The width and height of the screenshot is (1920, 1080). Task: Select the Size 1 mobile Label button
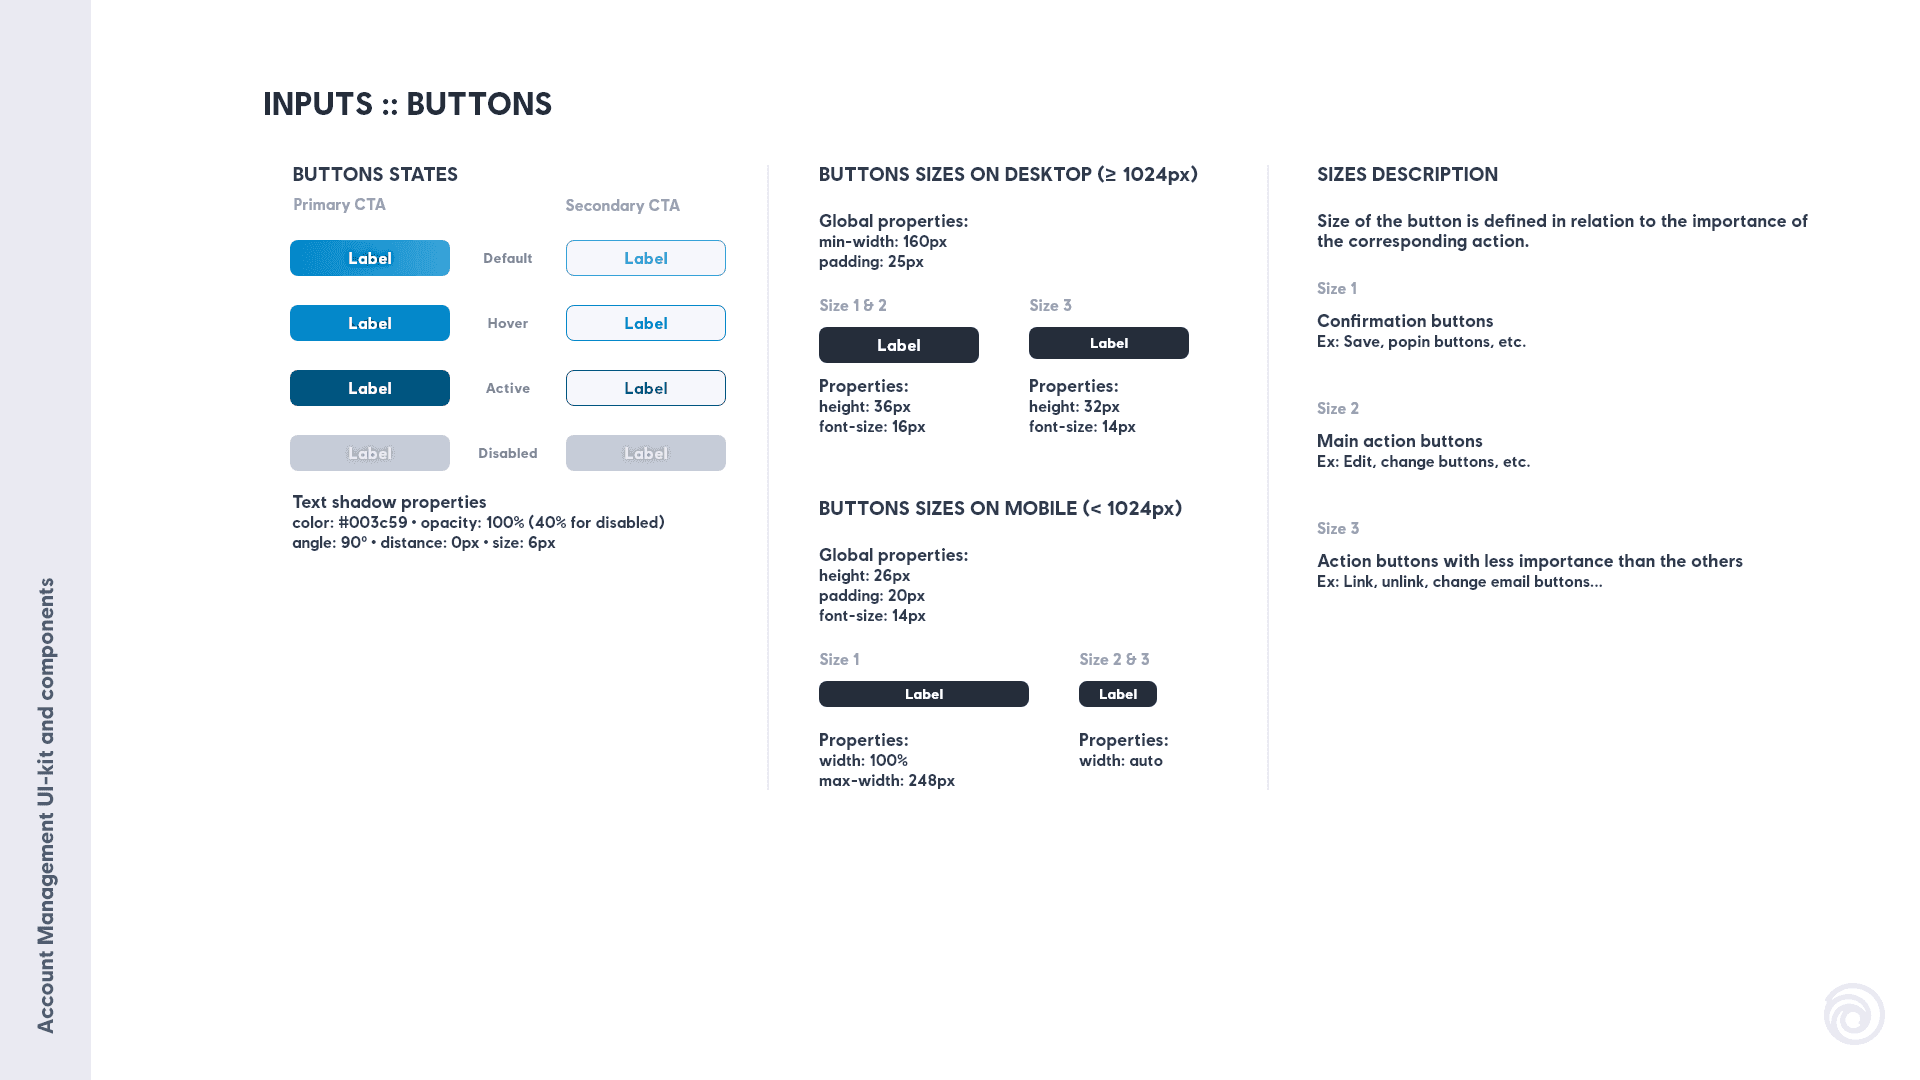pyautogui.click(x=923, y=692)
